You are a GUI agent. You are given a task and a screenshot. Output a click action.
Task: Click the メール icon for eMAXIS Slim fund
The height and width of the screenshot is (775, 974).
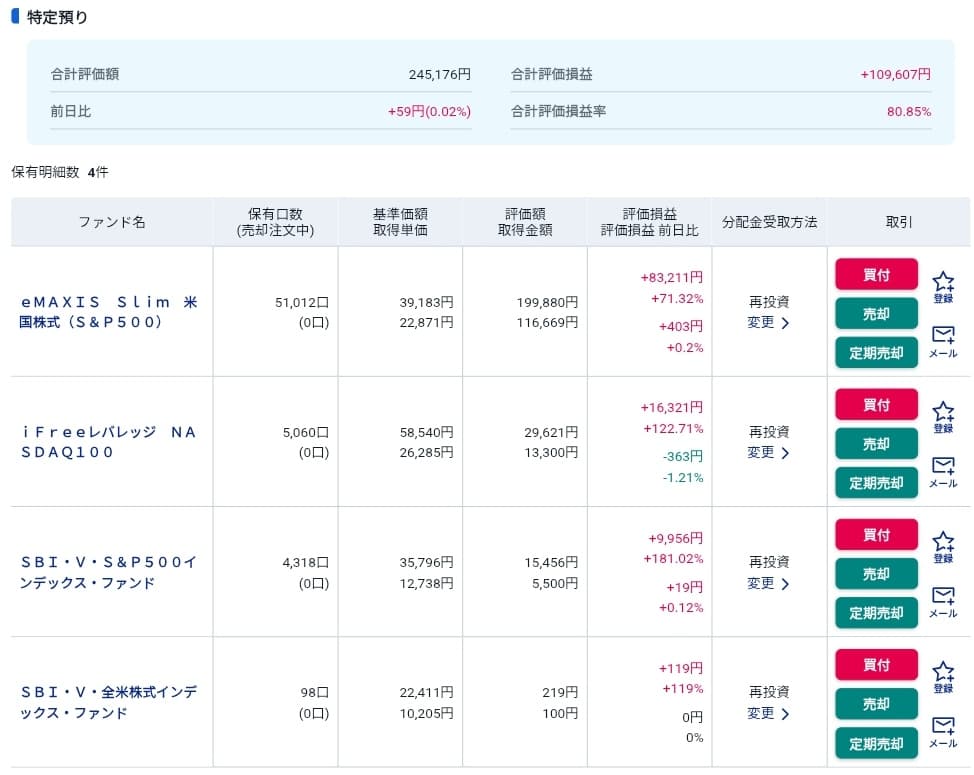tap(943, 338)
